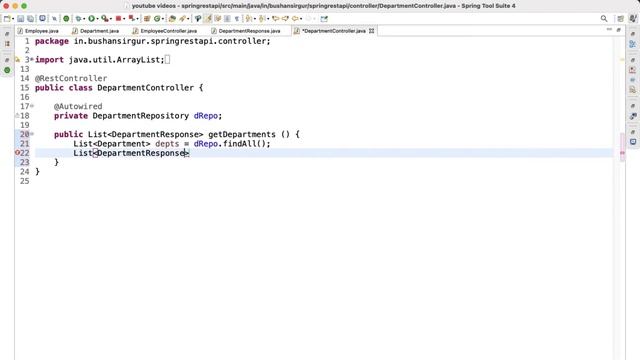Click the External Tools run icon
This screenshot has width=640, height=360.
pos(104,18)
